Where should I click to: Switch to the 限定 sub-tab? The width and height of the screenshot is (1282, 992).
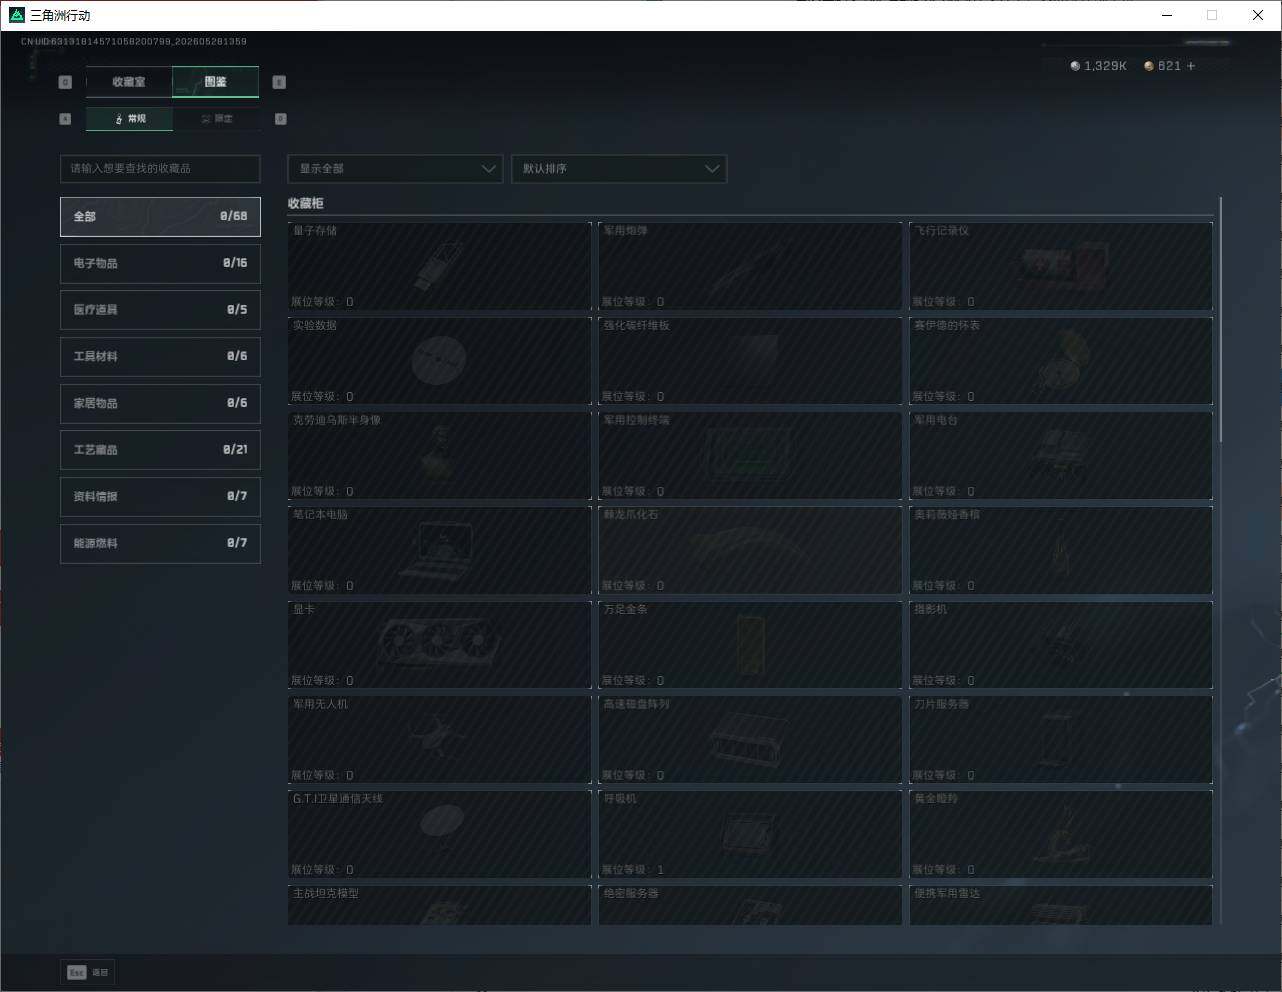coord(216,119)
